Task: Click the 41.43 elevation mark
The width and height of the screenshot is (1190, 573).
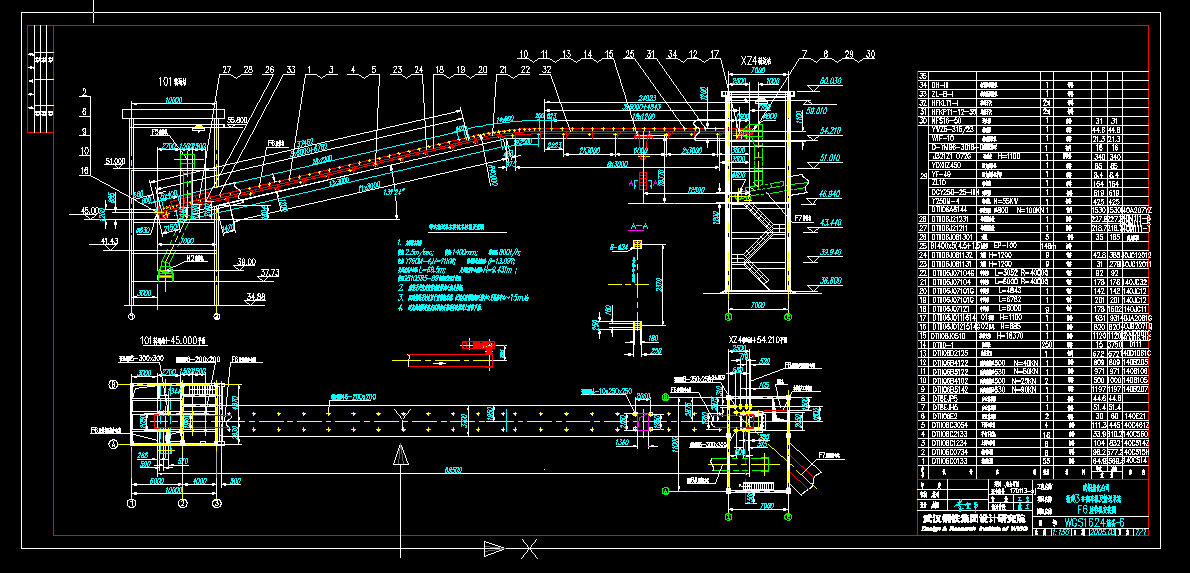Action: point(109,241)
